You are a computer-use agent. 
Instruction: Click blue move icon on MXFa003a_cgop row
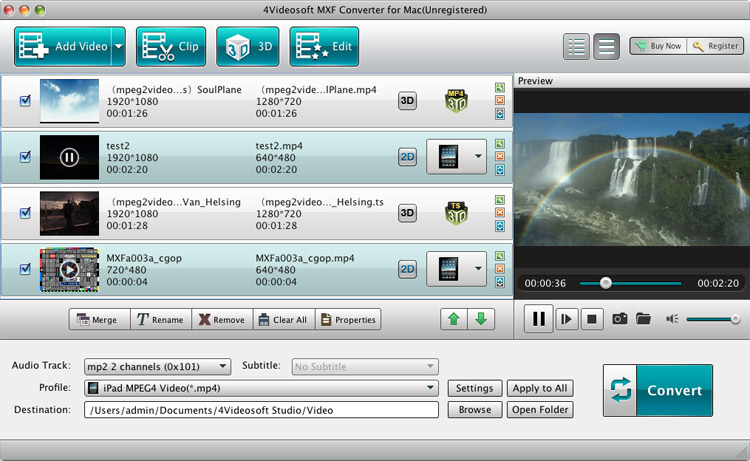500,282
